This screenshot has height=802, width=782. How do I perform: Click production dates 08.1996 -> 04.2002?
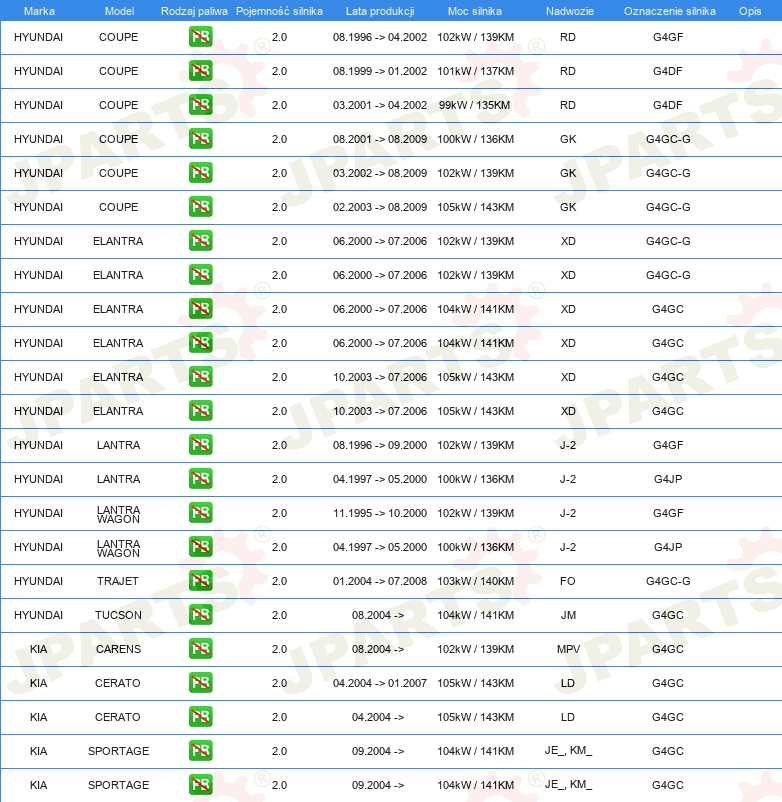coord(379,37)
